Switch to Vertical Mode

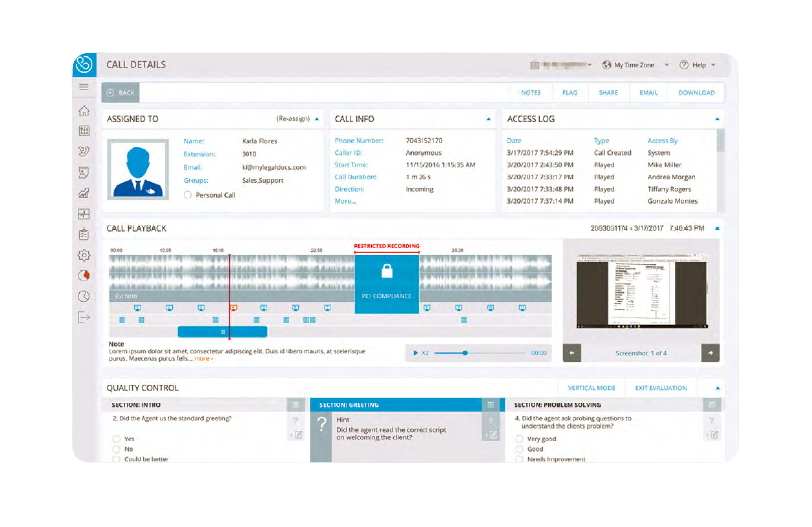point(591,388)
